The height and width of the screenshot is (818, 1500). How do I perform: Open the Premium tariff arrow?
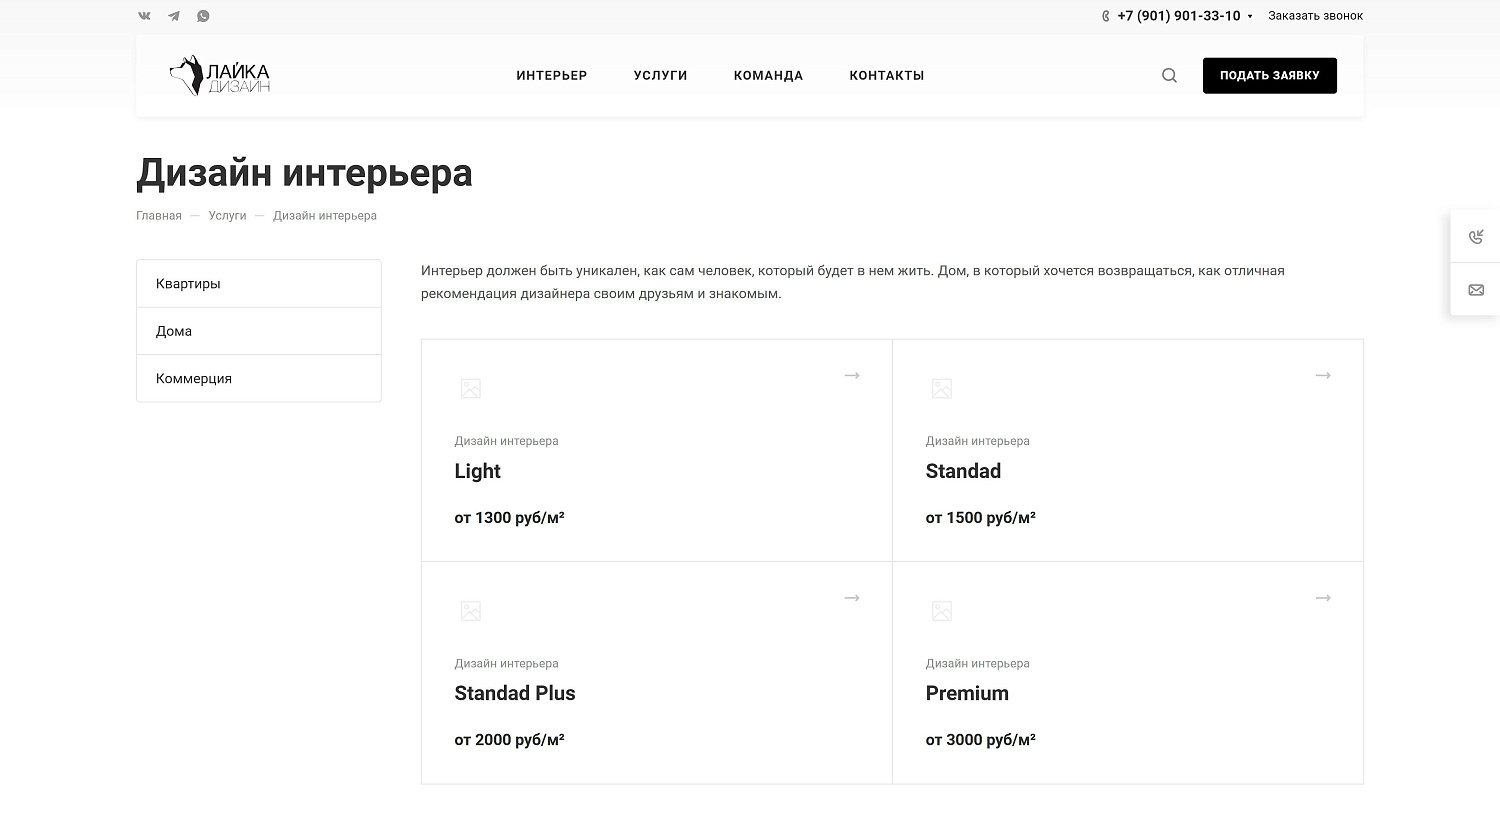1323,597
